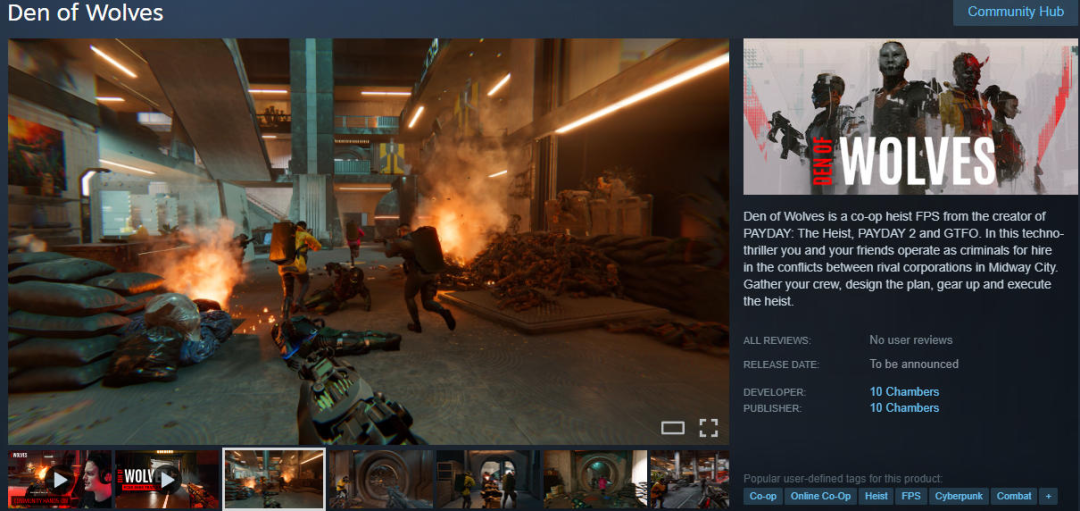1080x511 pixels.
Task: Click the Cyberpunk tag
Action: (x=959, y=496)
